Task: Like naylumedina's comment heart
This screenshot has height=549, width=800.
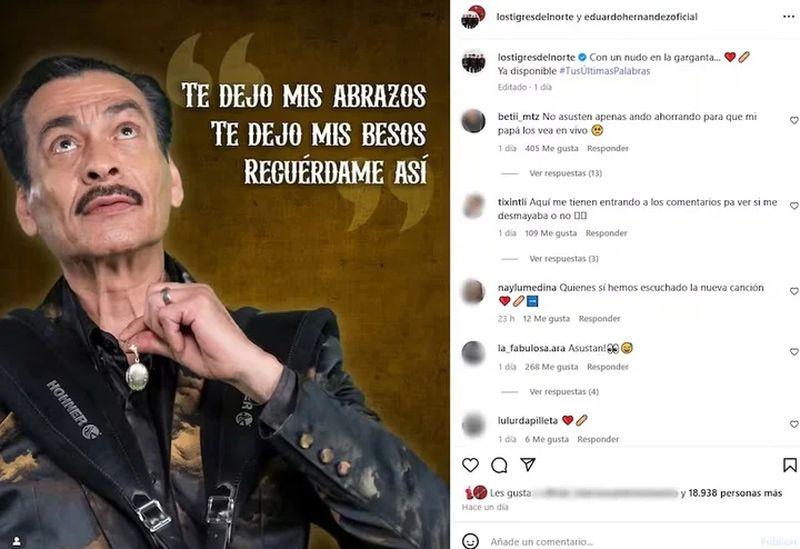Action: [x=794, y=291]
